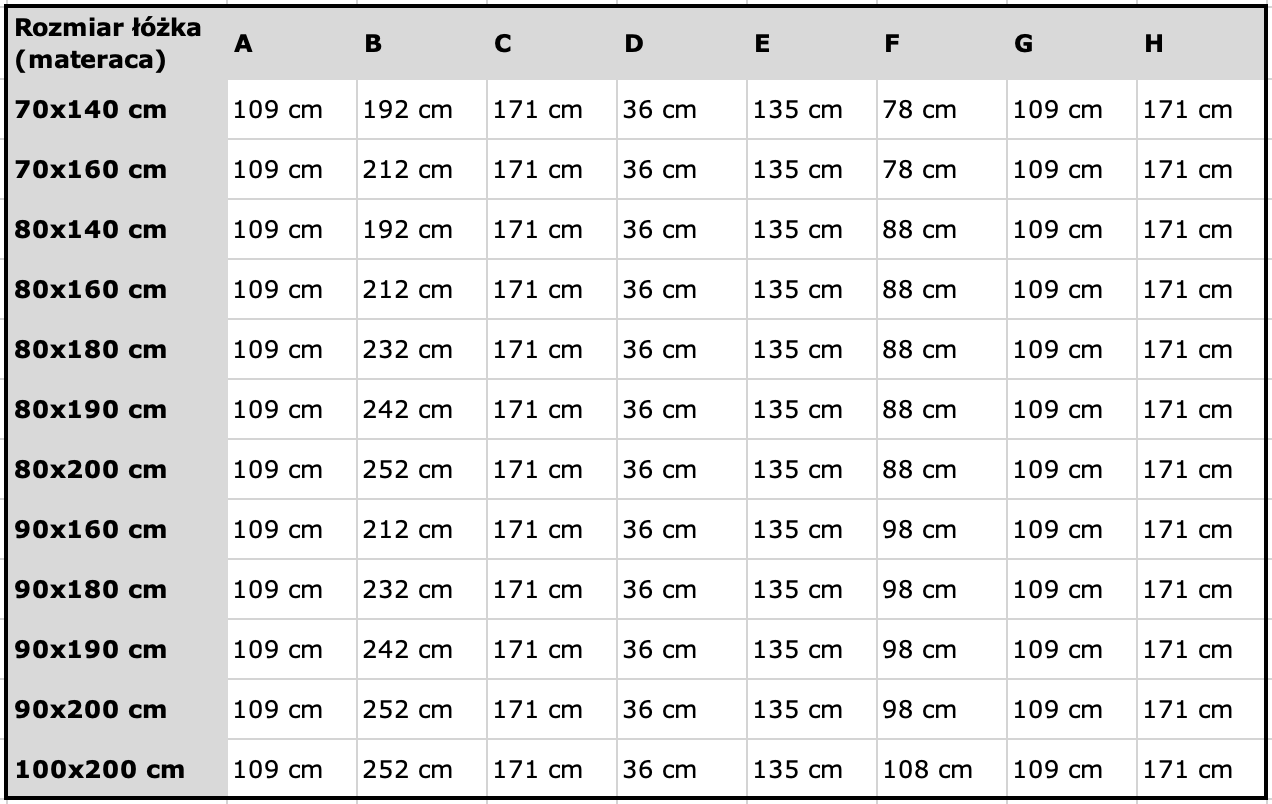Click the 108 cm cell in column F
Viewport: 1272px width, 804px height.
click(x=942, y=769)
